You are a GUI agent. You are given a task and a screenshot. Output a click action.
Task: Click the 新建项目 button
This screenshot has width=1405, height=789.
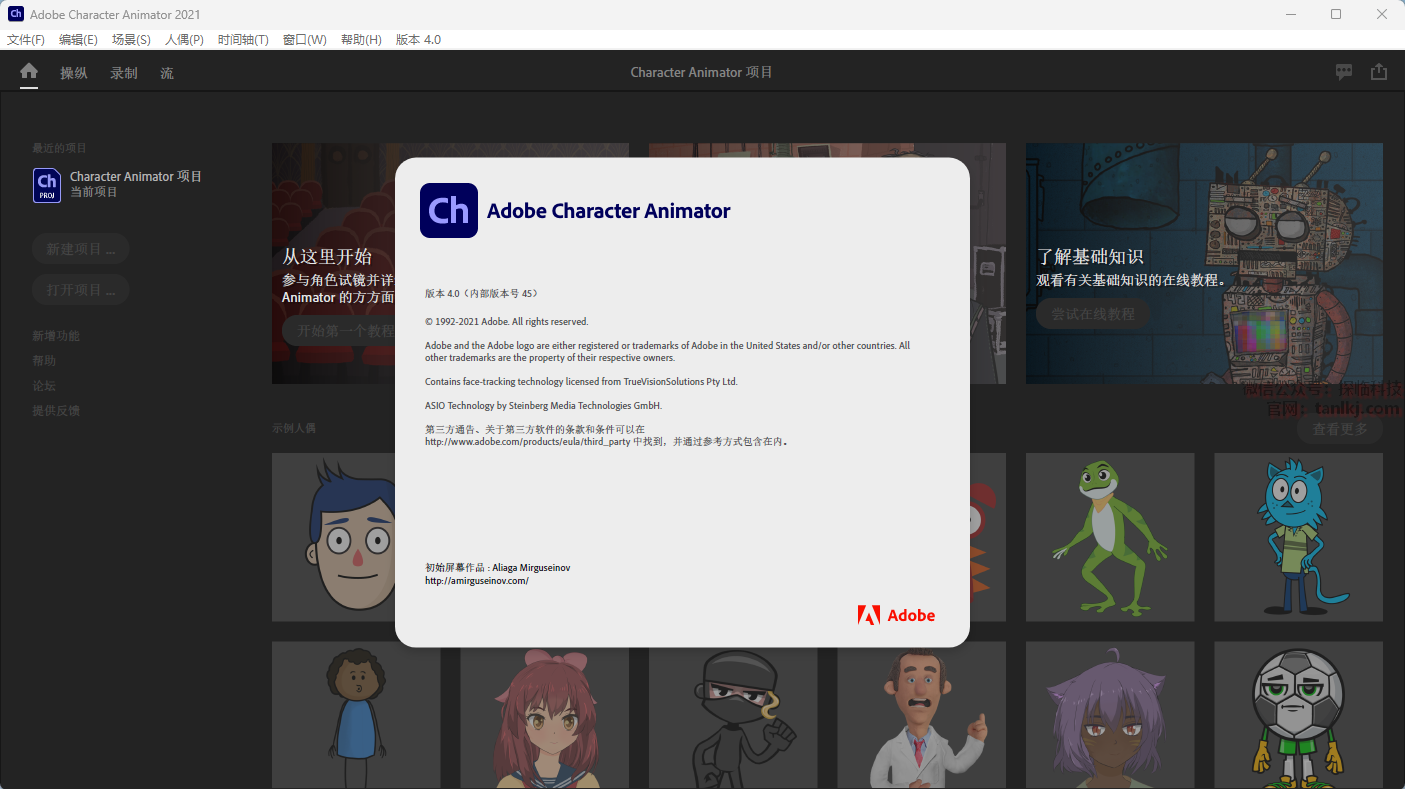coord(81,249)
